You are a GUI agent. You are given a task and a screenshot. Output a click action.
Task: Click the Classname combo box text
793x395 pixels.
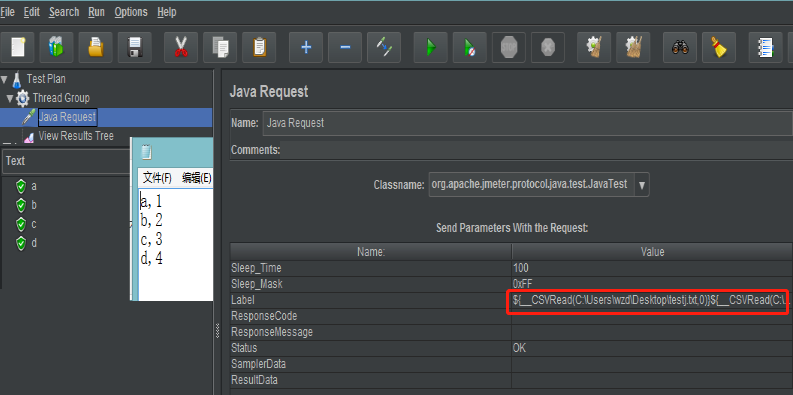coord(530,185)
